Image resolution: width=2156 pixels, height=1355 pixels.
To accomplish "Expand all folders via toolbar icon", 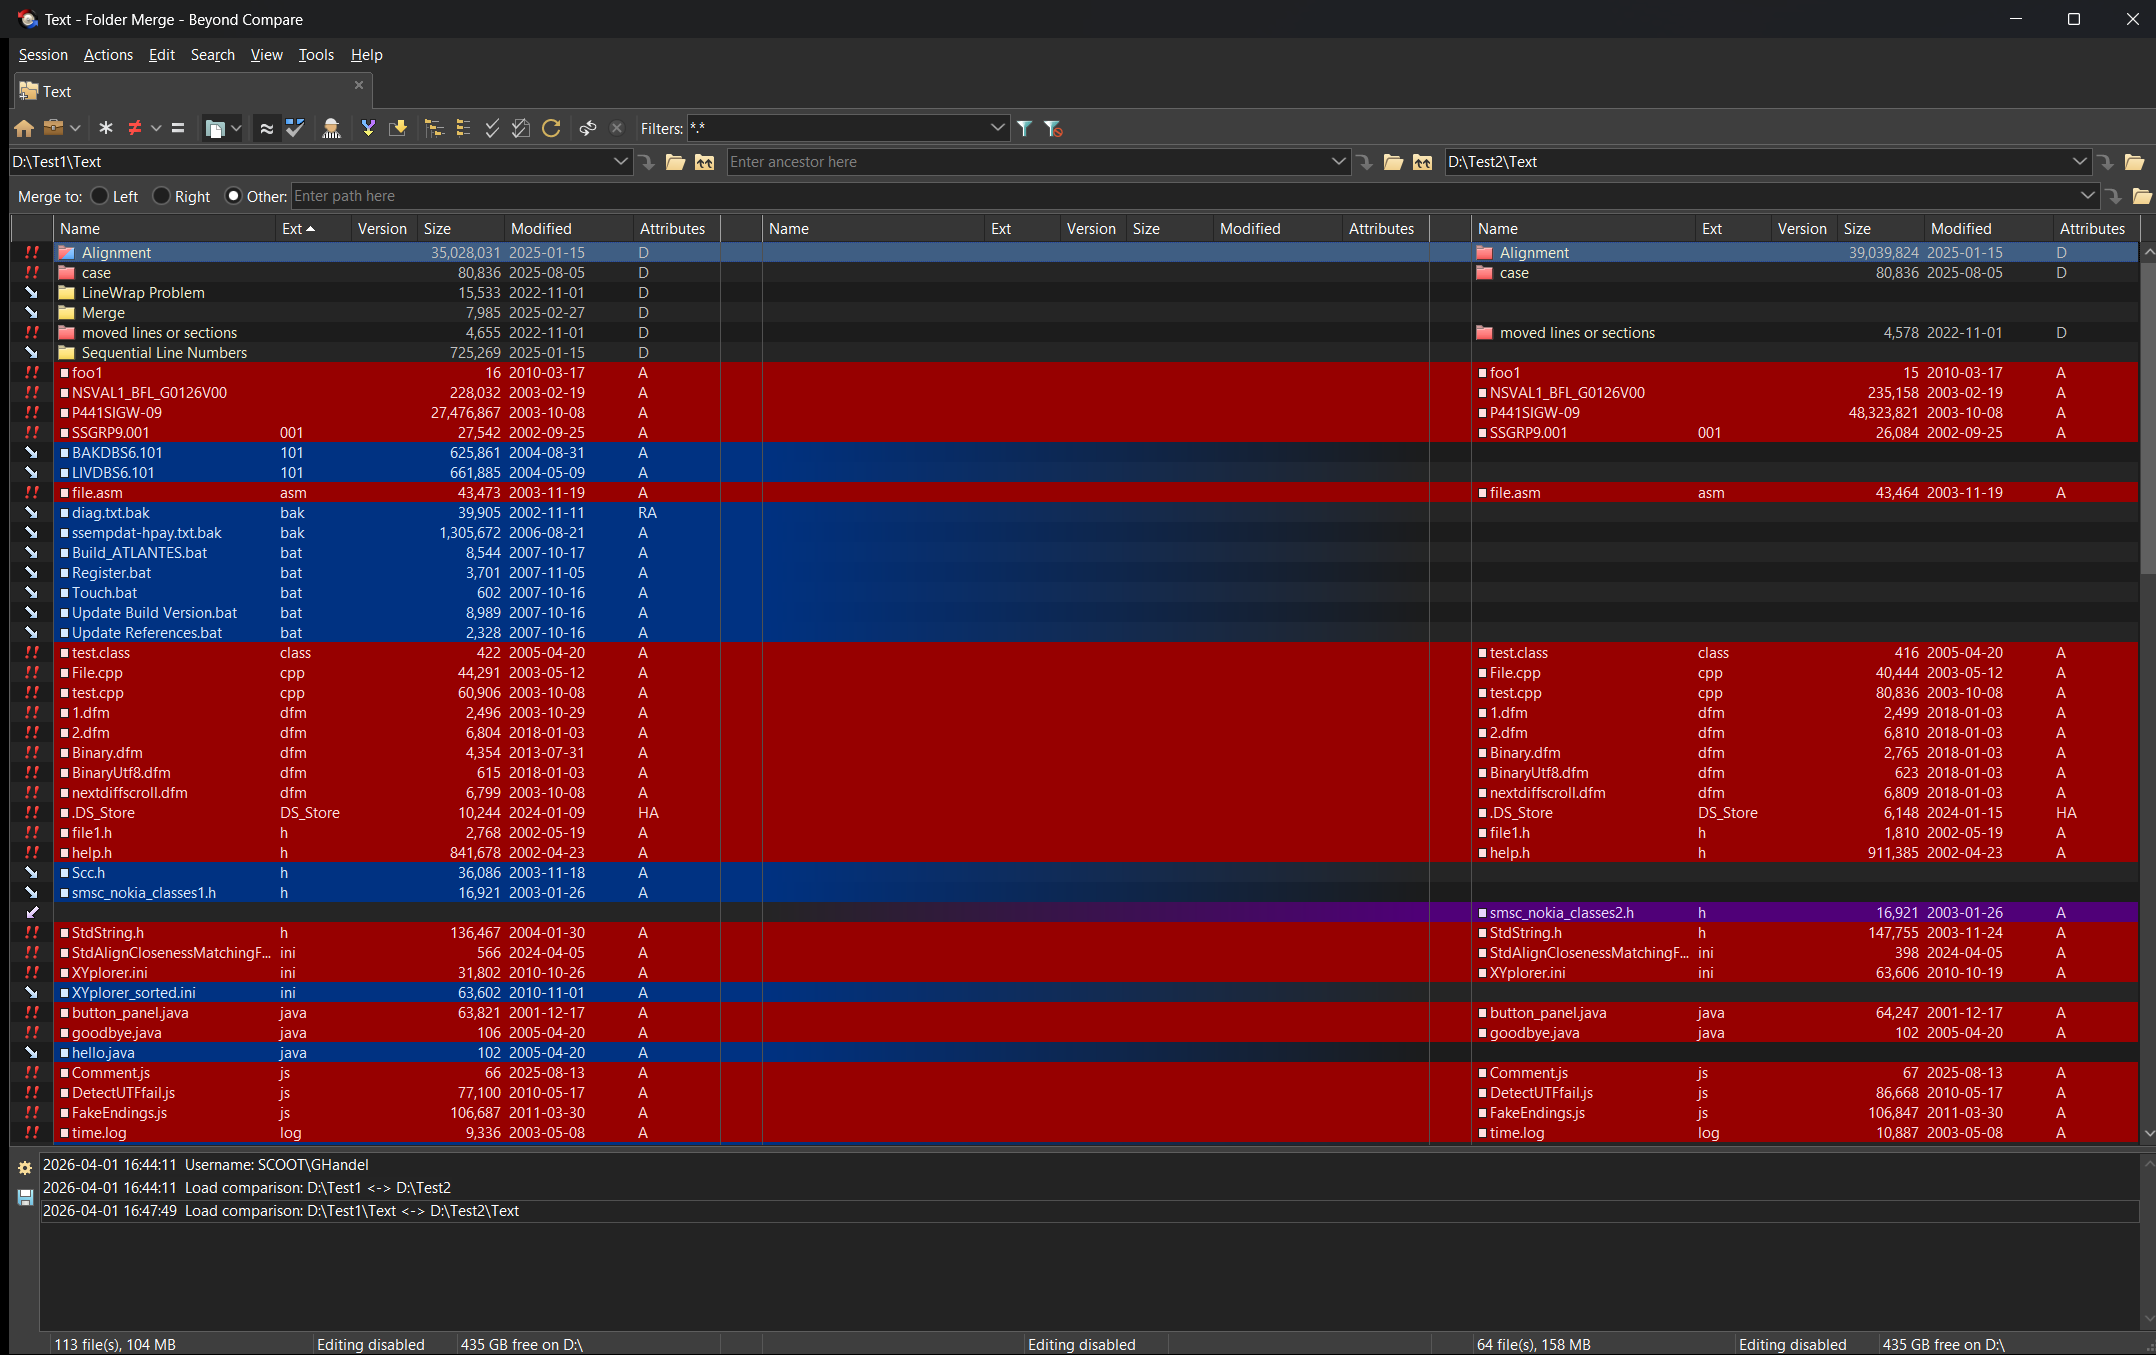I will pos(434,128).
